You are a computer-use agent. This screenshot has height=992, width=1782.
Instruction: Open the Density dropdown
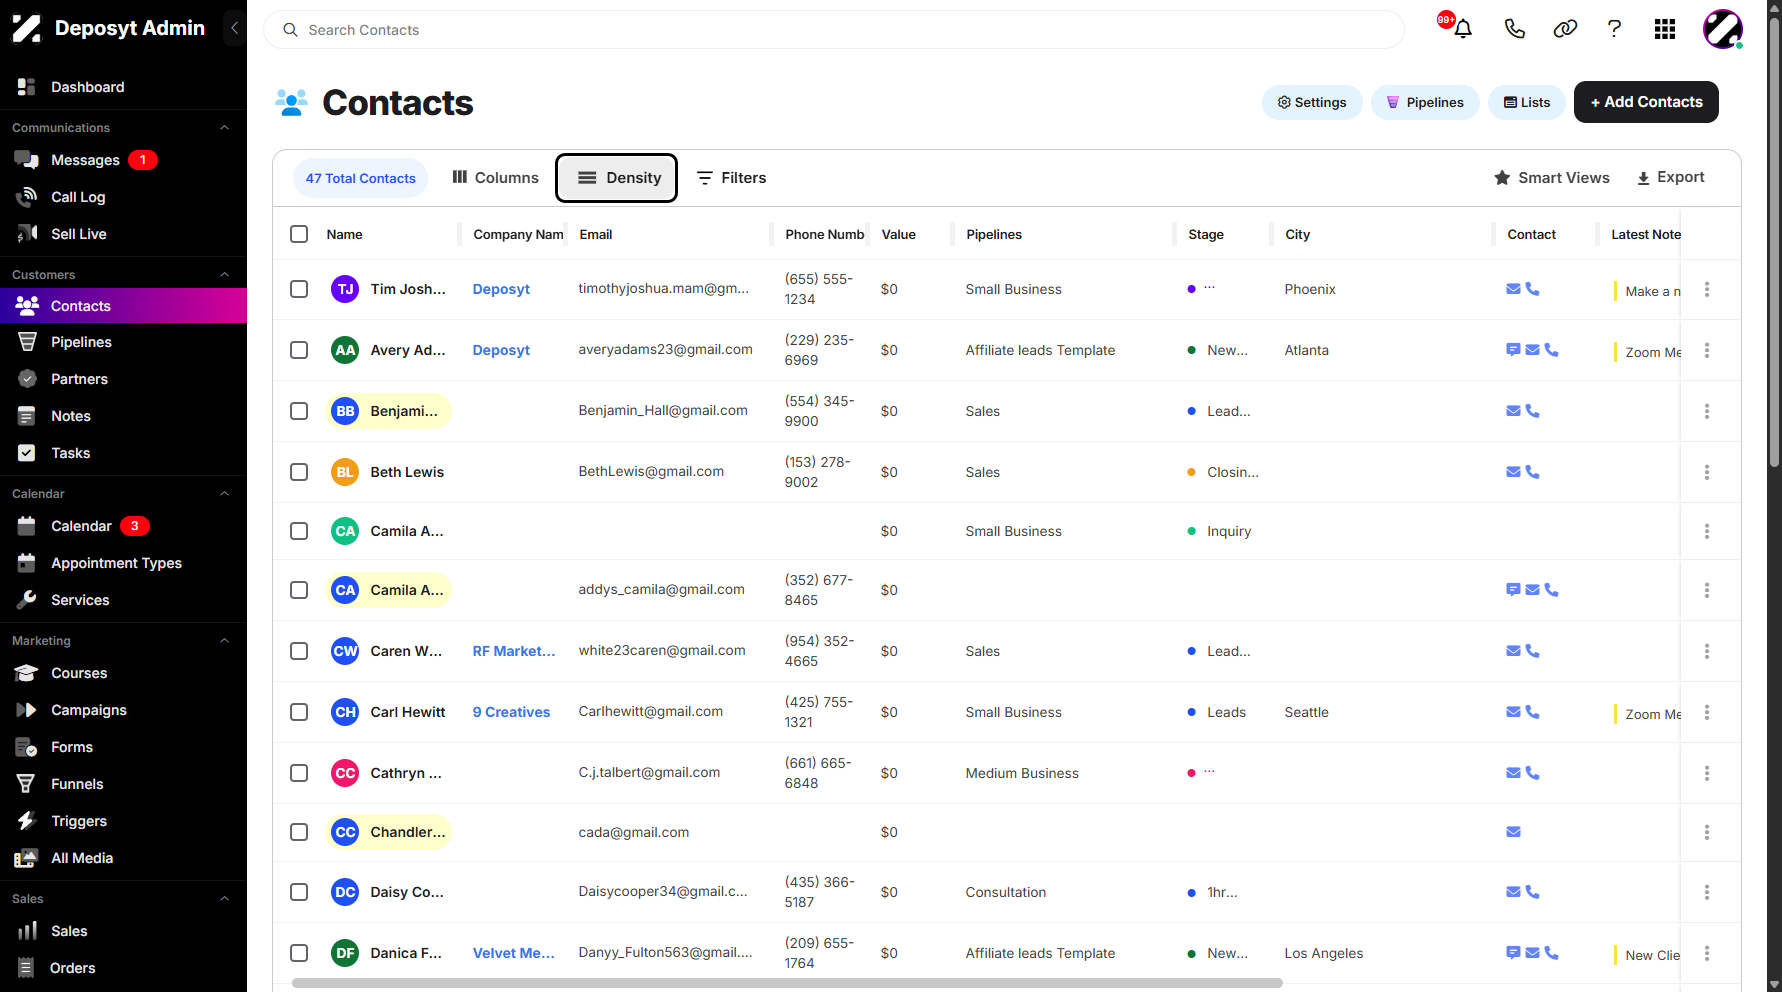coord(617,178)
